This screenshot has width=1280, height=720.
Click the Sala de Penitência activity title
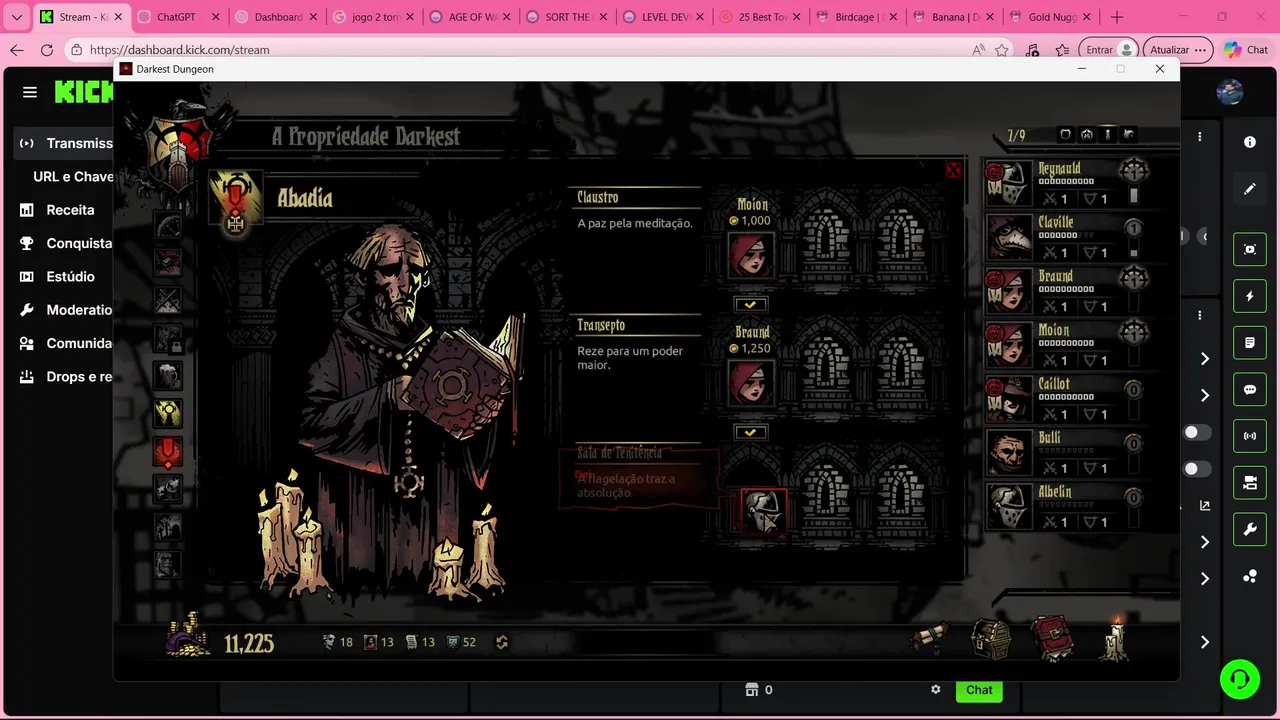point(619,453)
